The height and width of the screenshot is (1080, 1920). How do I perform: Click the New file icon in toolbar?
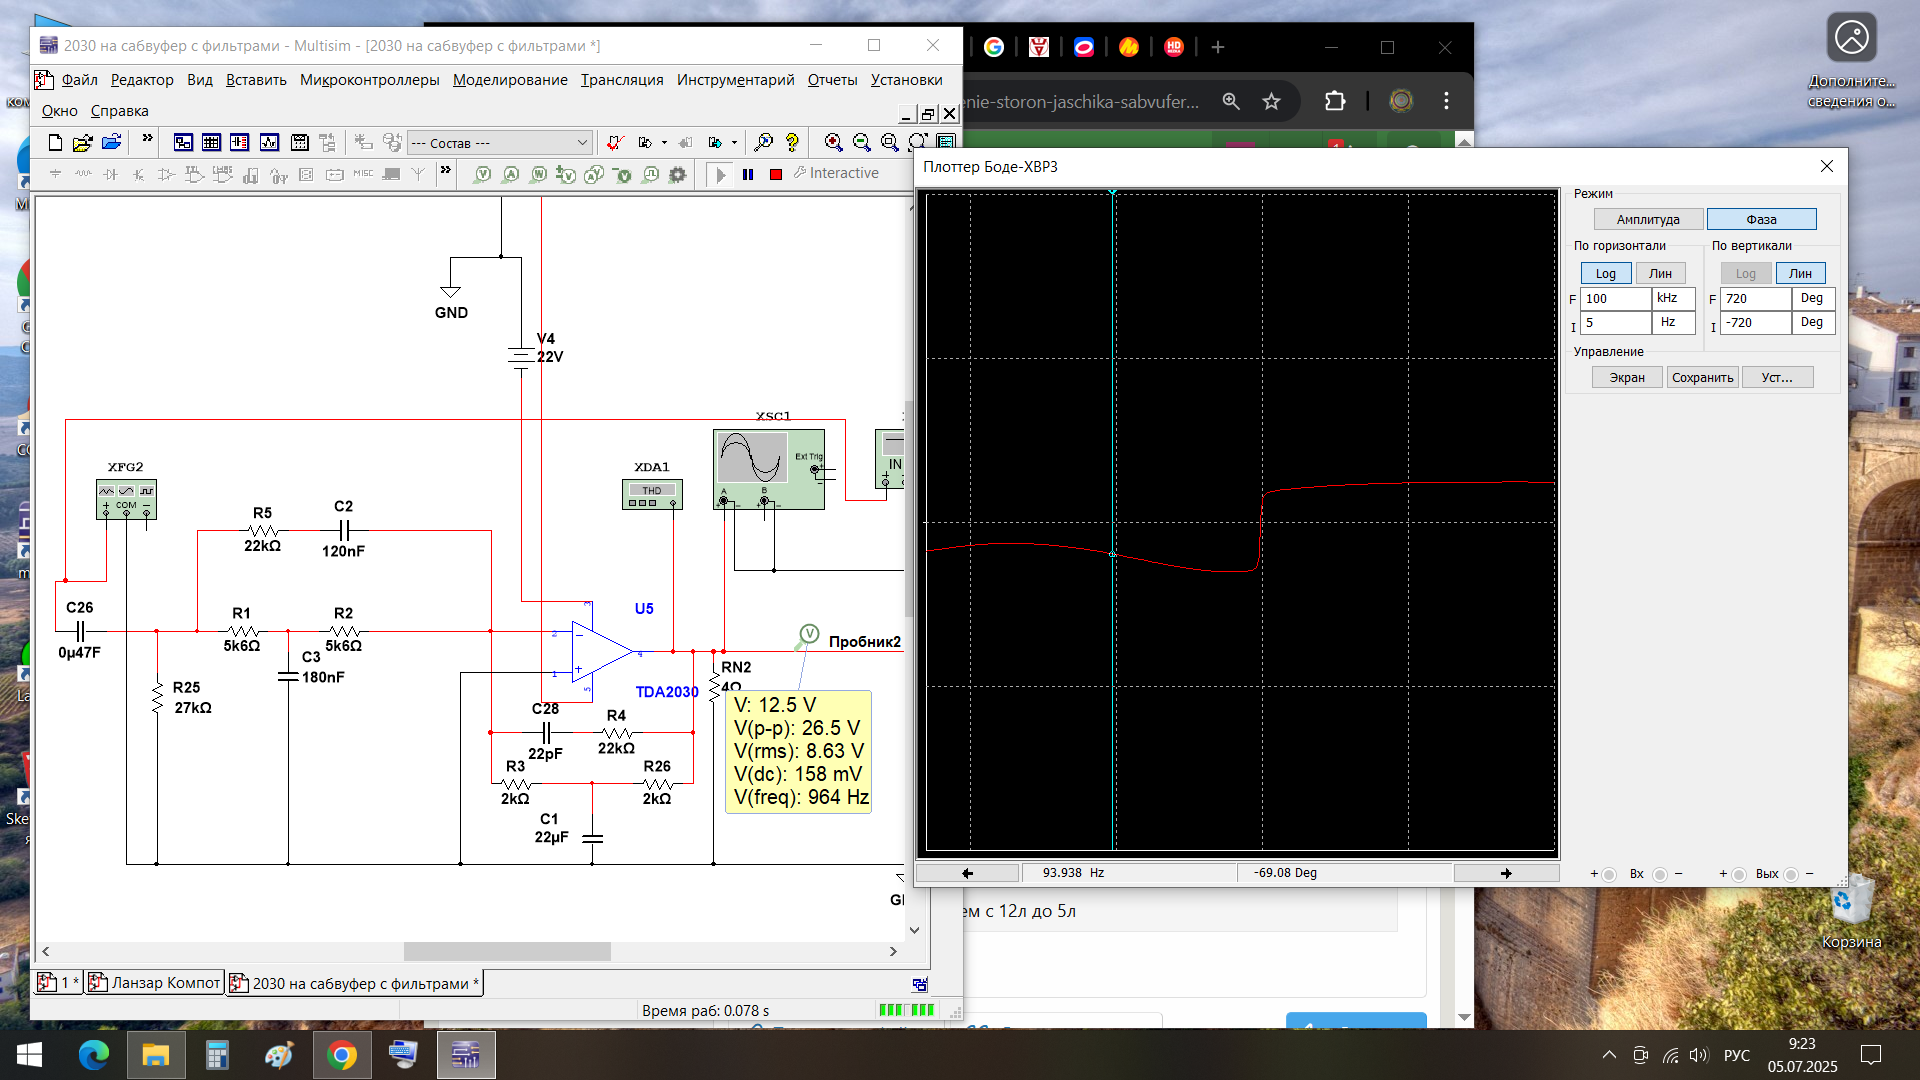tap(56, 143)
